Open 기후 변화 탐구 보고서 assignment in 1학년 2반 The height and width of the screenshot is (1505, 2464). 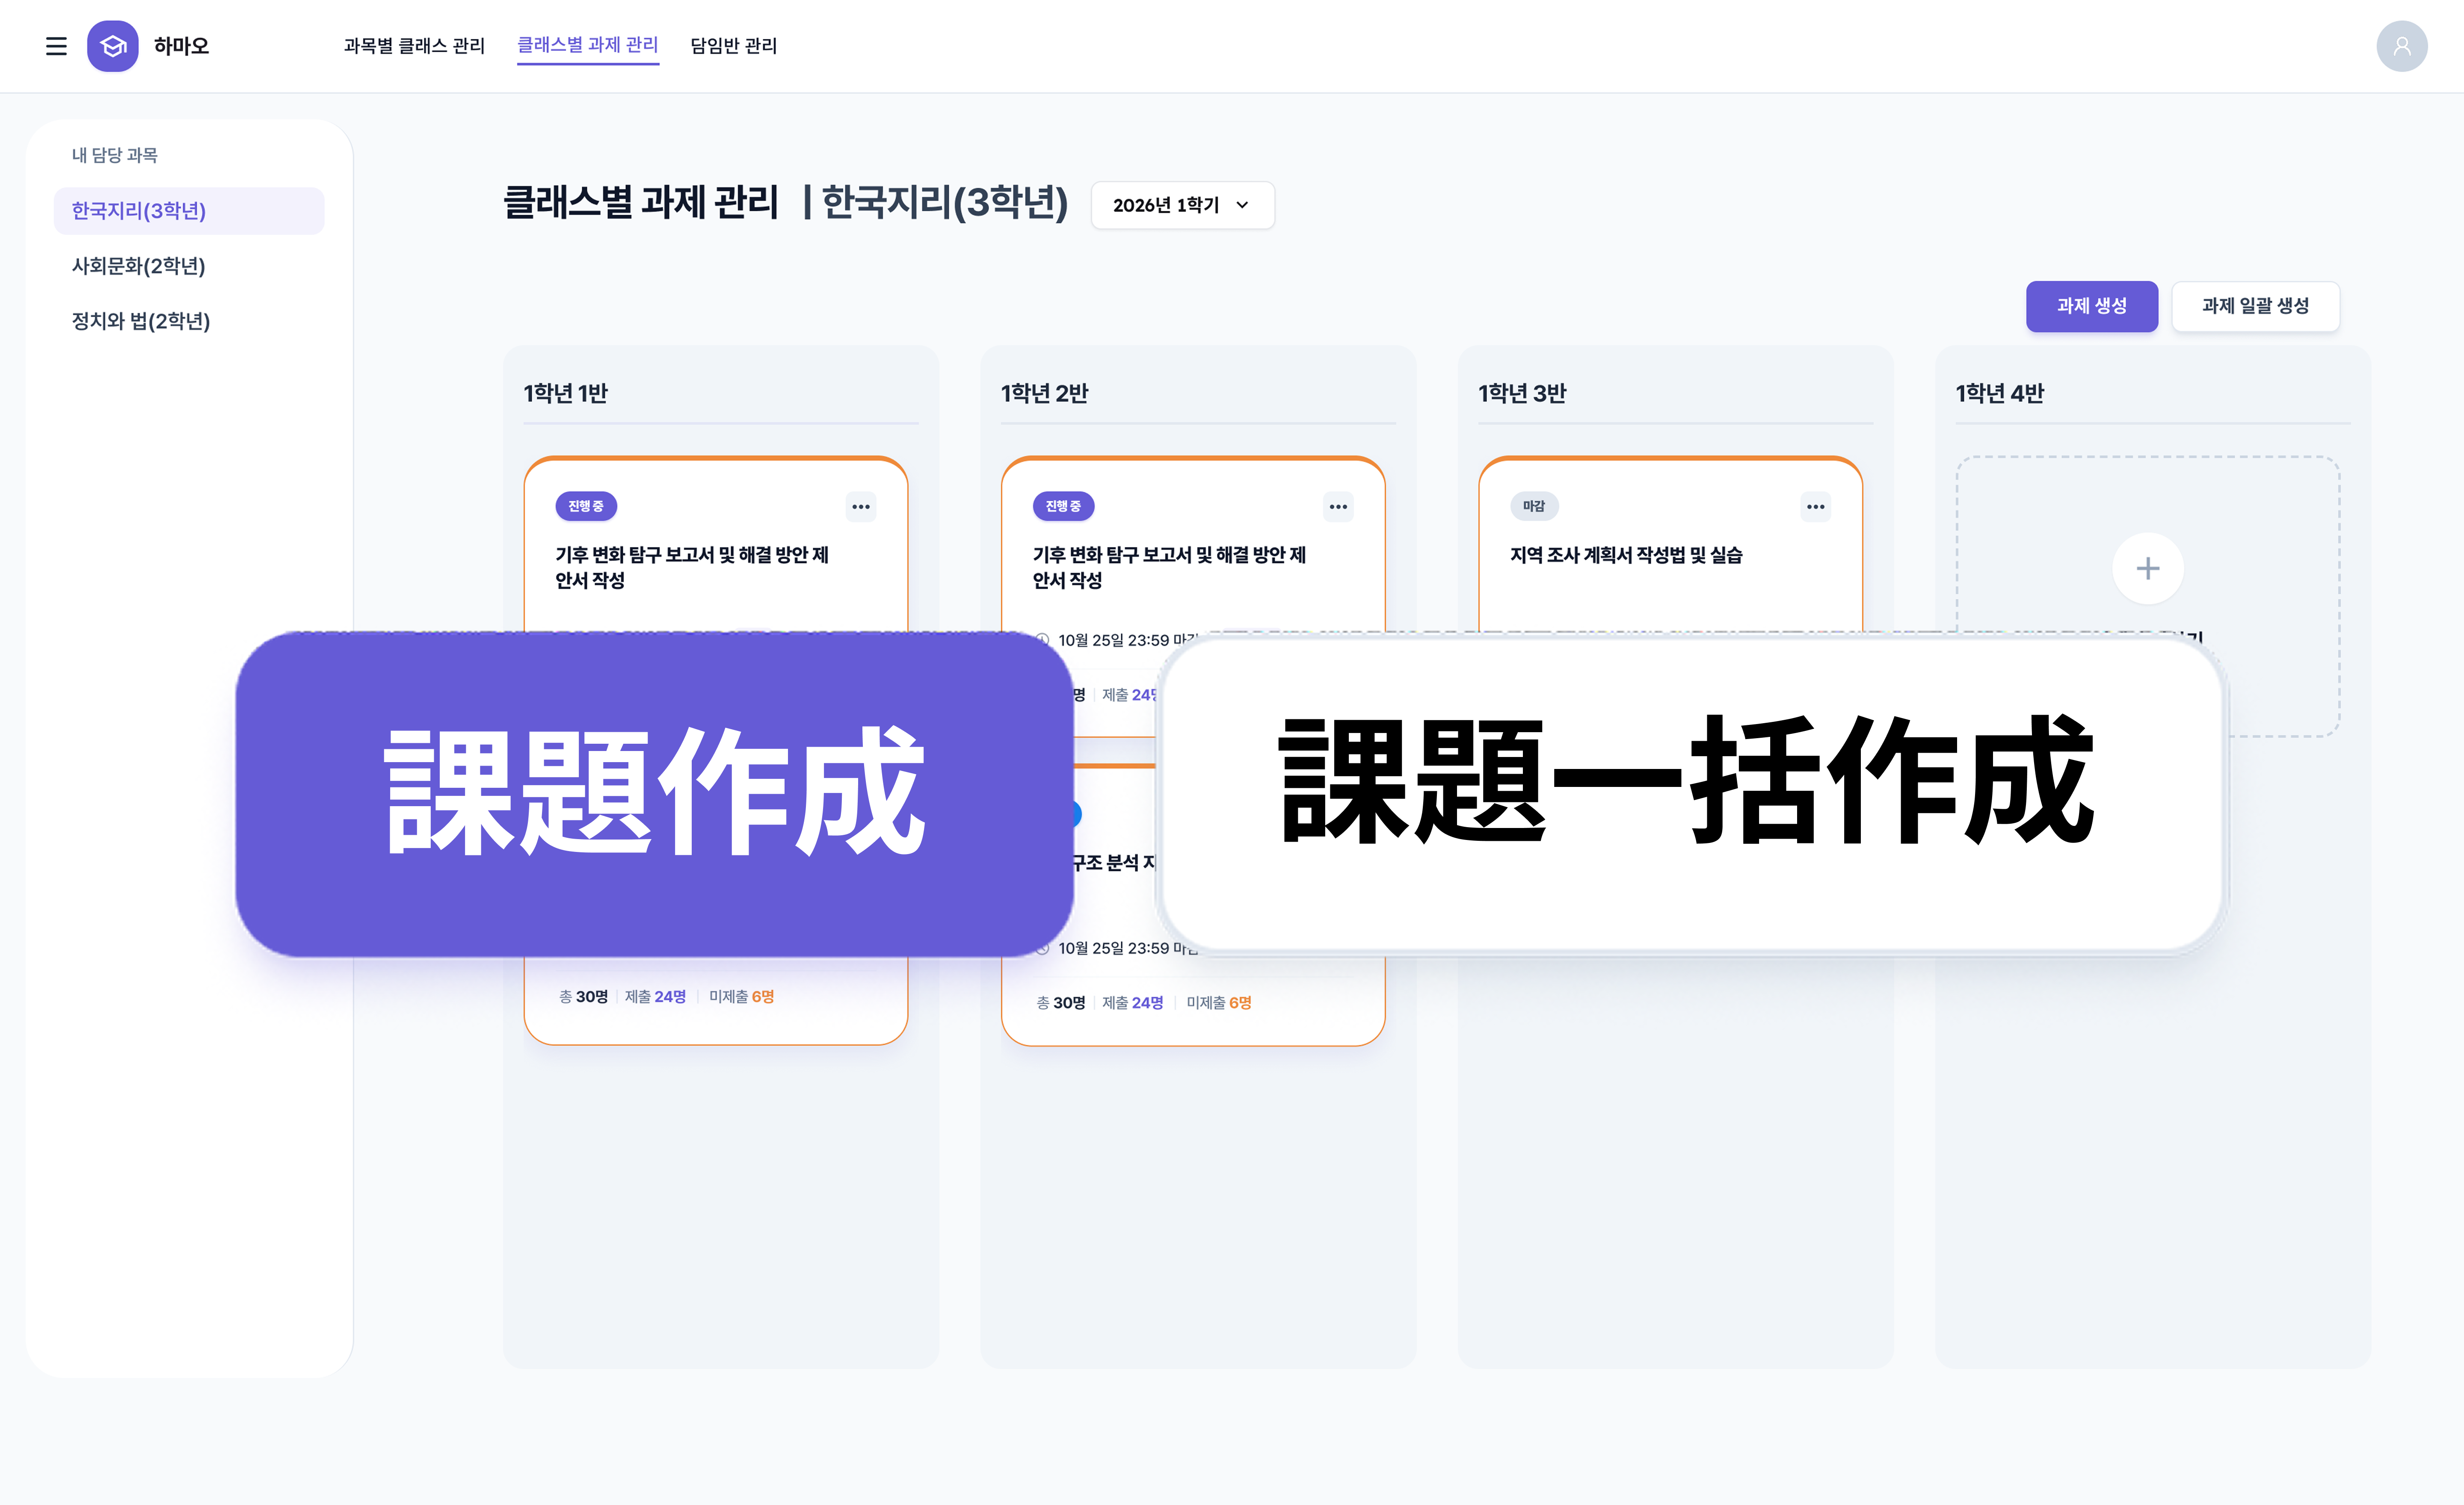[x=1169, y=567]
